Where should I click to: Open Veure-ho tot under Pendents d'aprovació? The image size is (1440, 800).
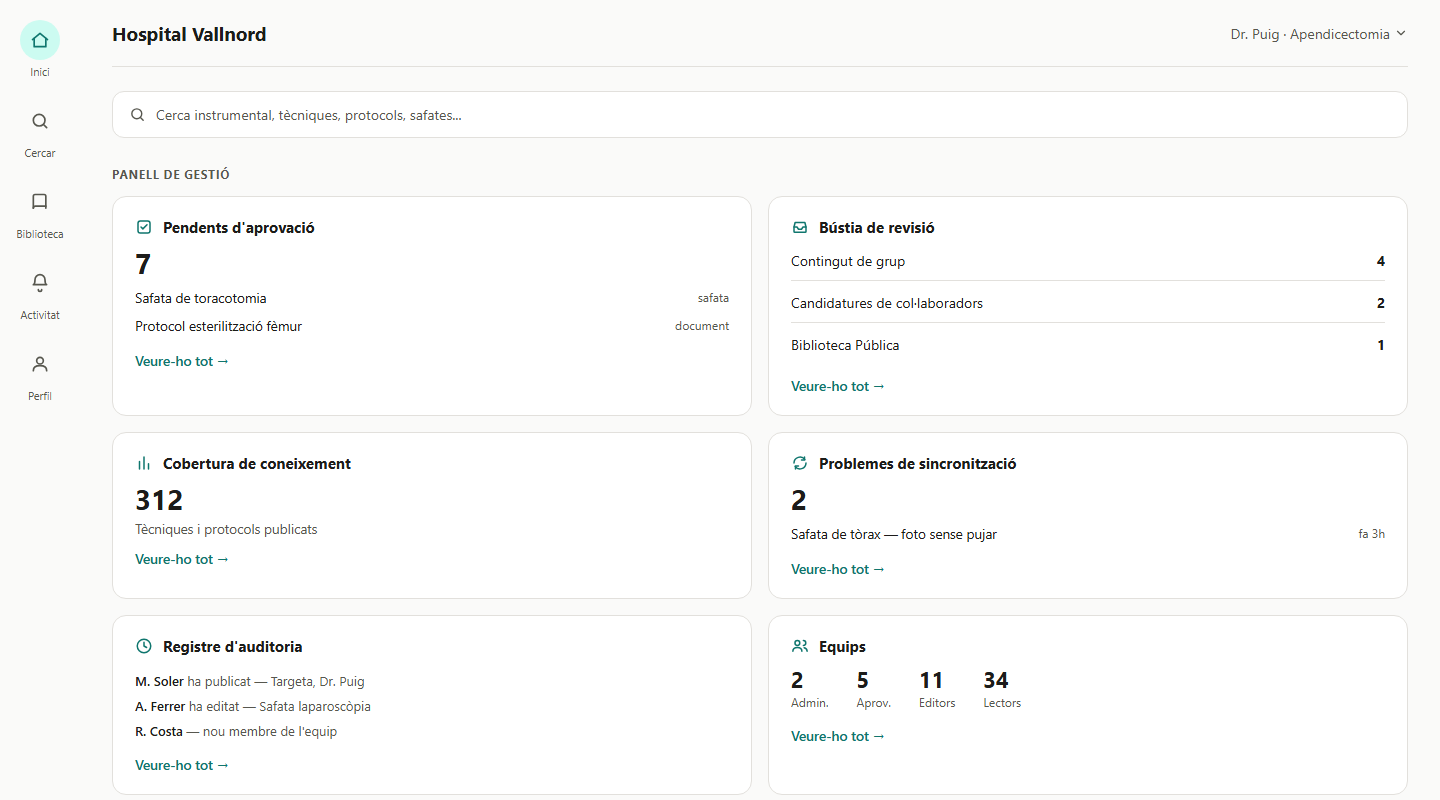pos(182,361)
